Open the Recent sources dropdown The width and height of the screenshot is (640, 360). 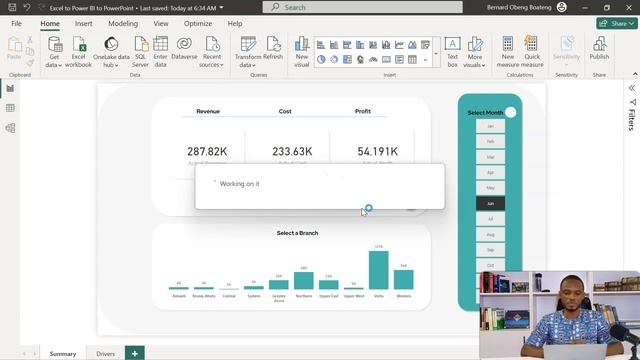(x=211, y=61)
